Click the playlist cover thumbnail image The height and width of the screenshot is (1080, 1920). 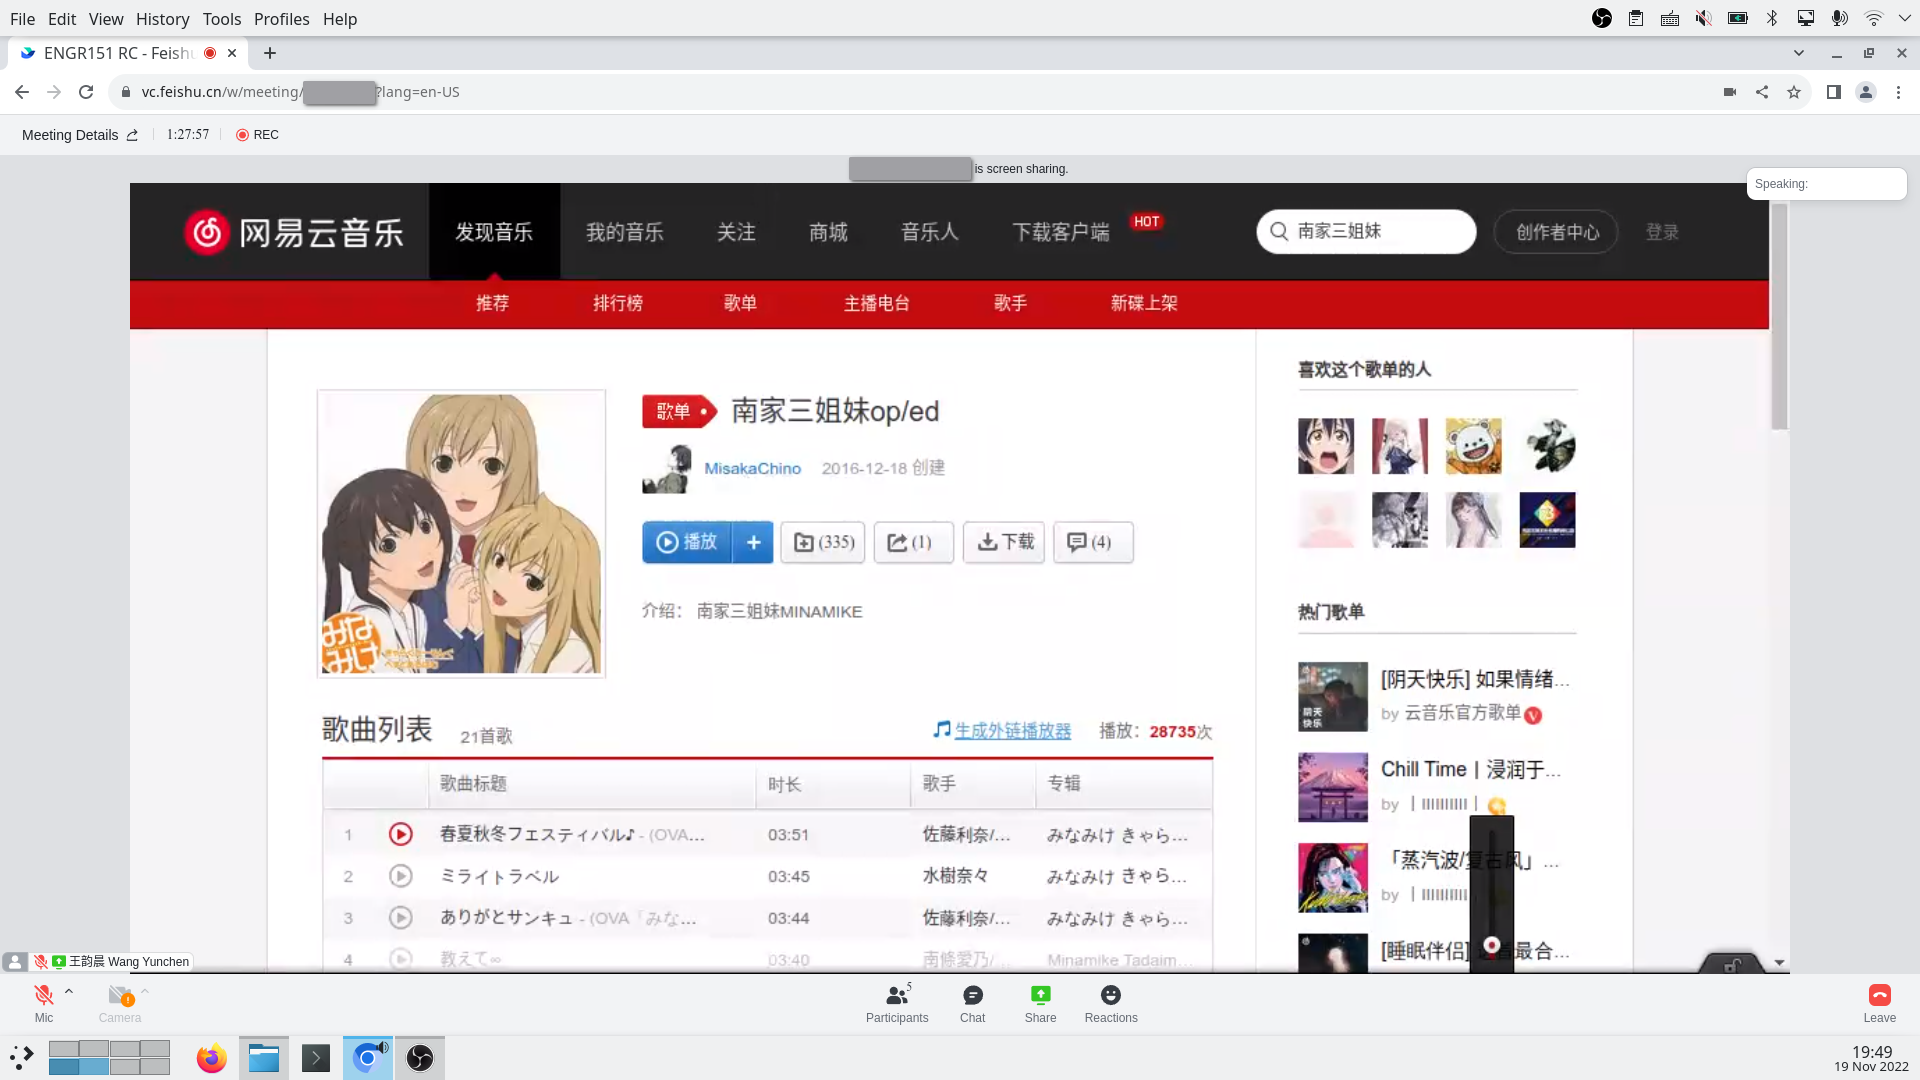(460, 533)
